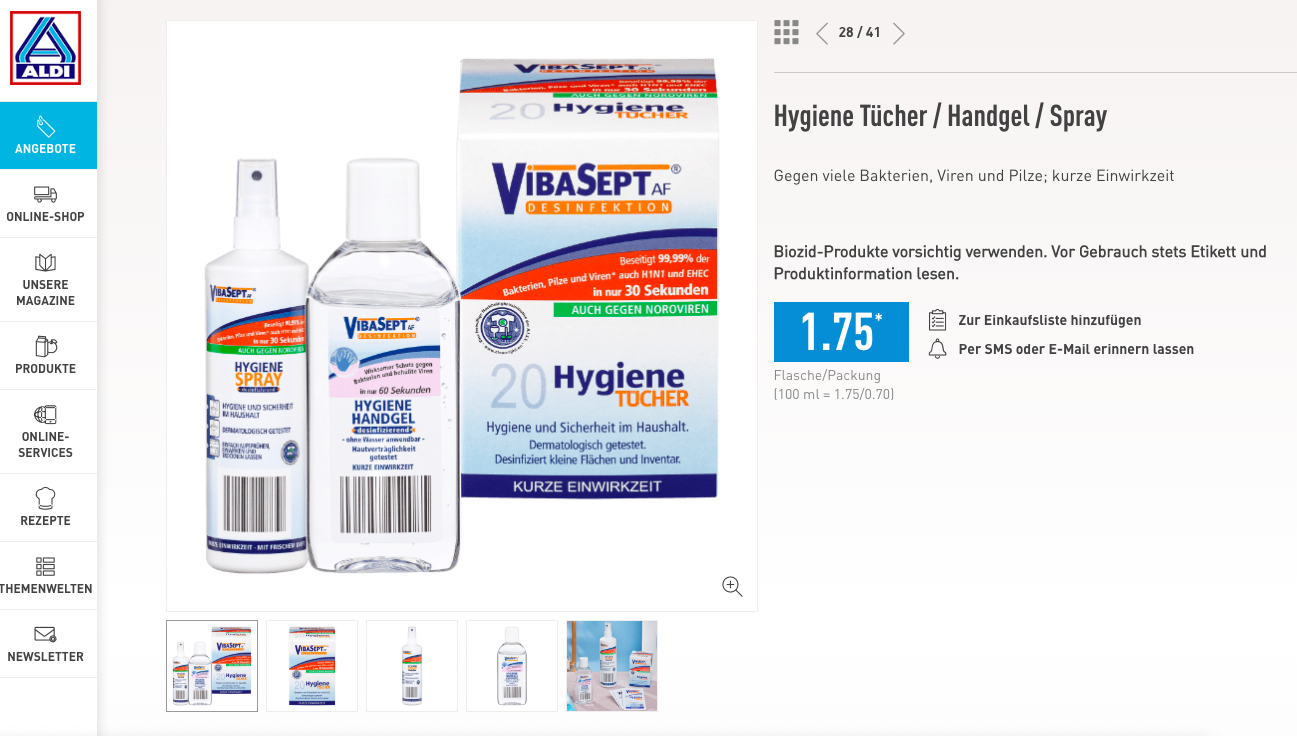The image size is (1297, 736).
Task: Zoom product image with magnifier icon
Action: [x=732, y=587]
